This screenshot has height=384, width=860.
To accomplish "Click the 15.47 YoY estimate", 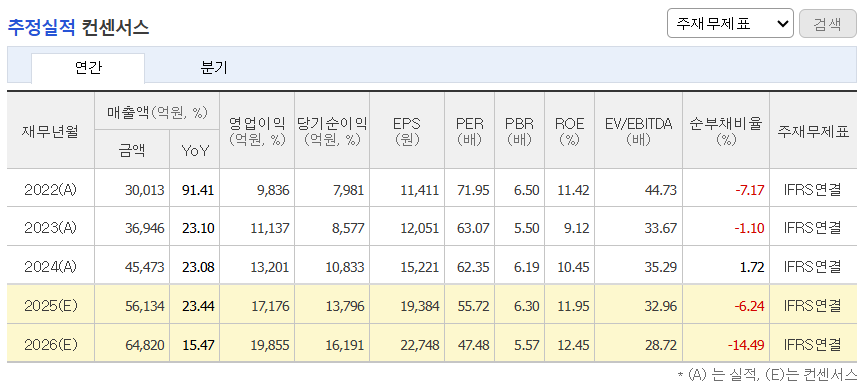I will tap(198, 345).
